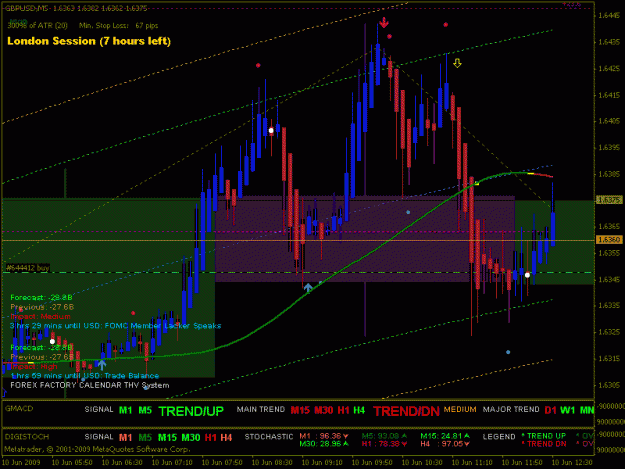The width and height of the screenshot is (625, 469).
Task: Click the 'M1 : 96.36' stochastic value
Action: (324, 436)
